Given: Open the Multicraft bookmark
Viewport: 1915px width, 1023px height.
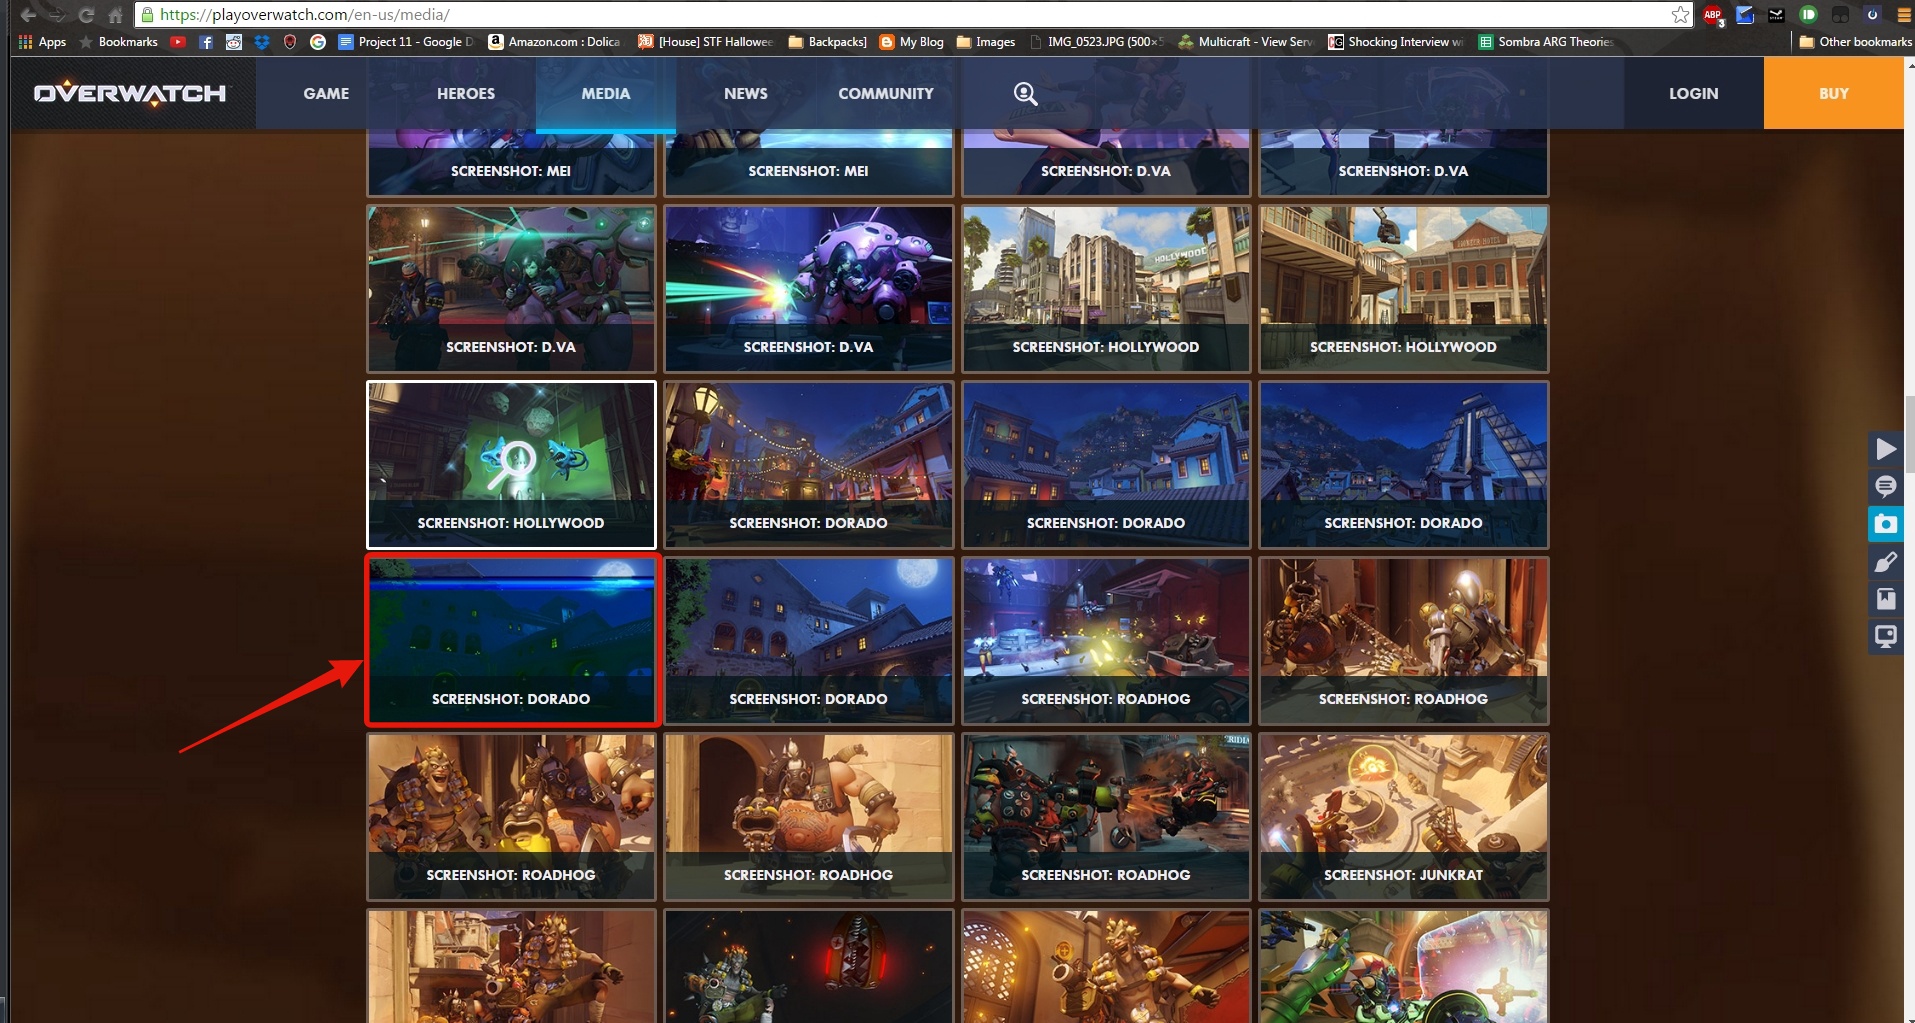Looking at the screenshot, I should point(1246,42).
